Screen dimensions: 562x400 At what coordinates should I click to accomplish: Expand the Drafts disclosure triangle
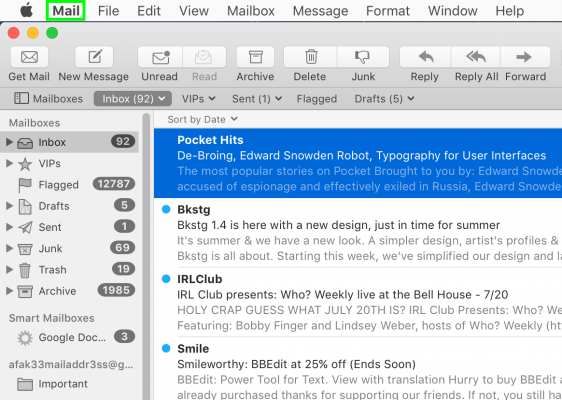click(9, 206)
